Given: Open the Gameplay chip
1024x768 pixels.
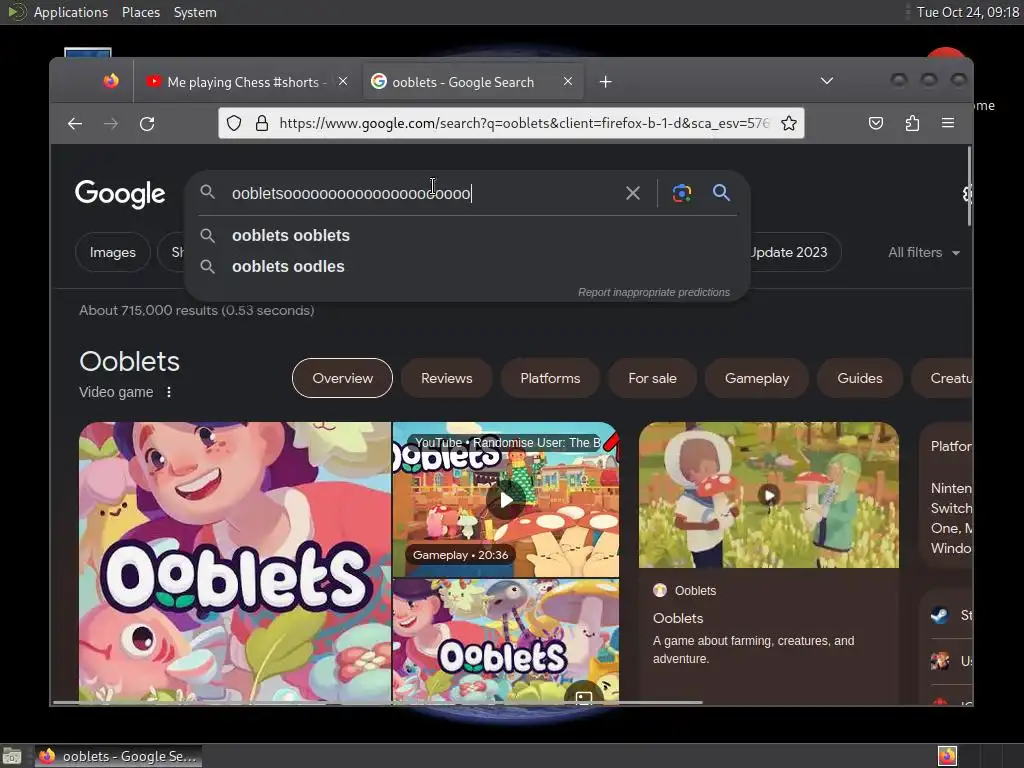Looking at the screenshot, I should [x=756, y=378].
